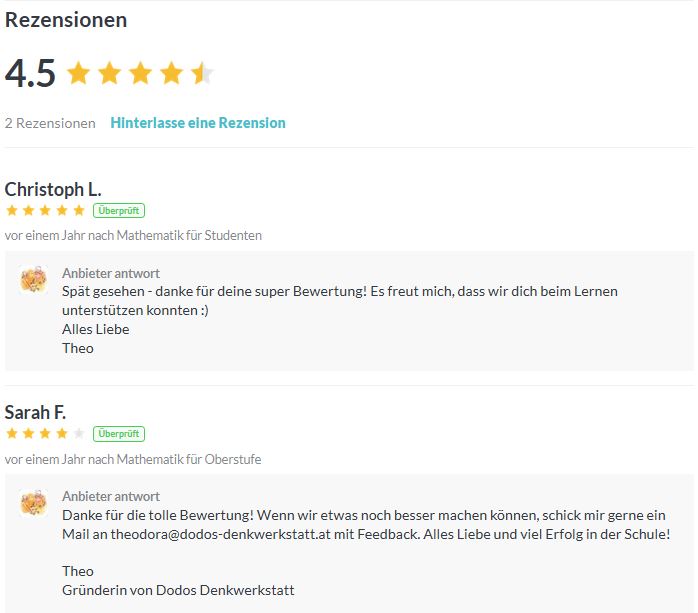Click the theodora@dodos-denkwerkstatt.at email address

point(220,534)
